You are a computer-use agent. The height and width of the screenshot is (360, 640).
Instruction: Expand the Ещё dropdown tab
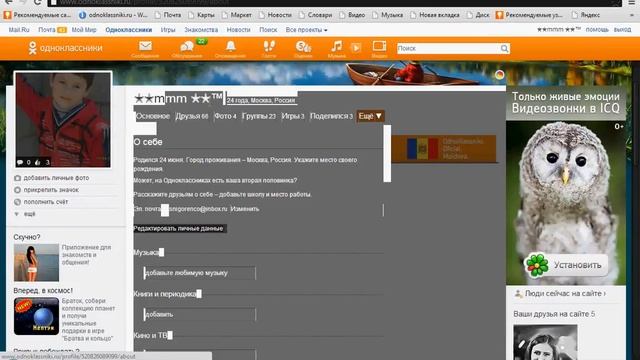(x=370, y=116)
